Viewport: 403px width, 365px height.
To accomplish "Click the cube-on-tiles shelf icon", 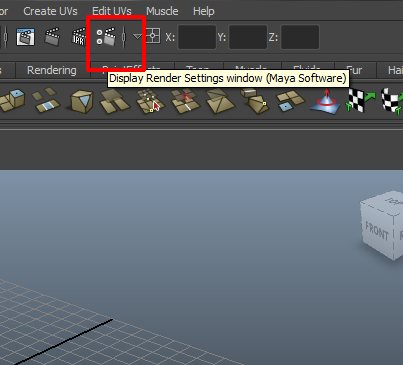I will (12, 100).
